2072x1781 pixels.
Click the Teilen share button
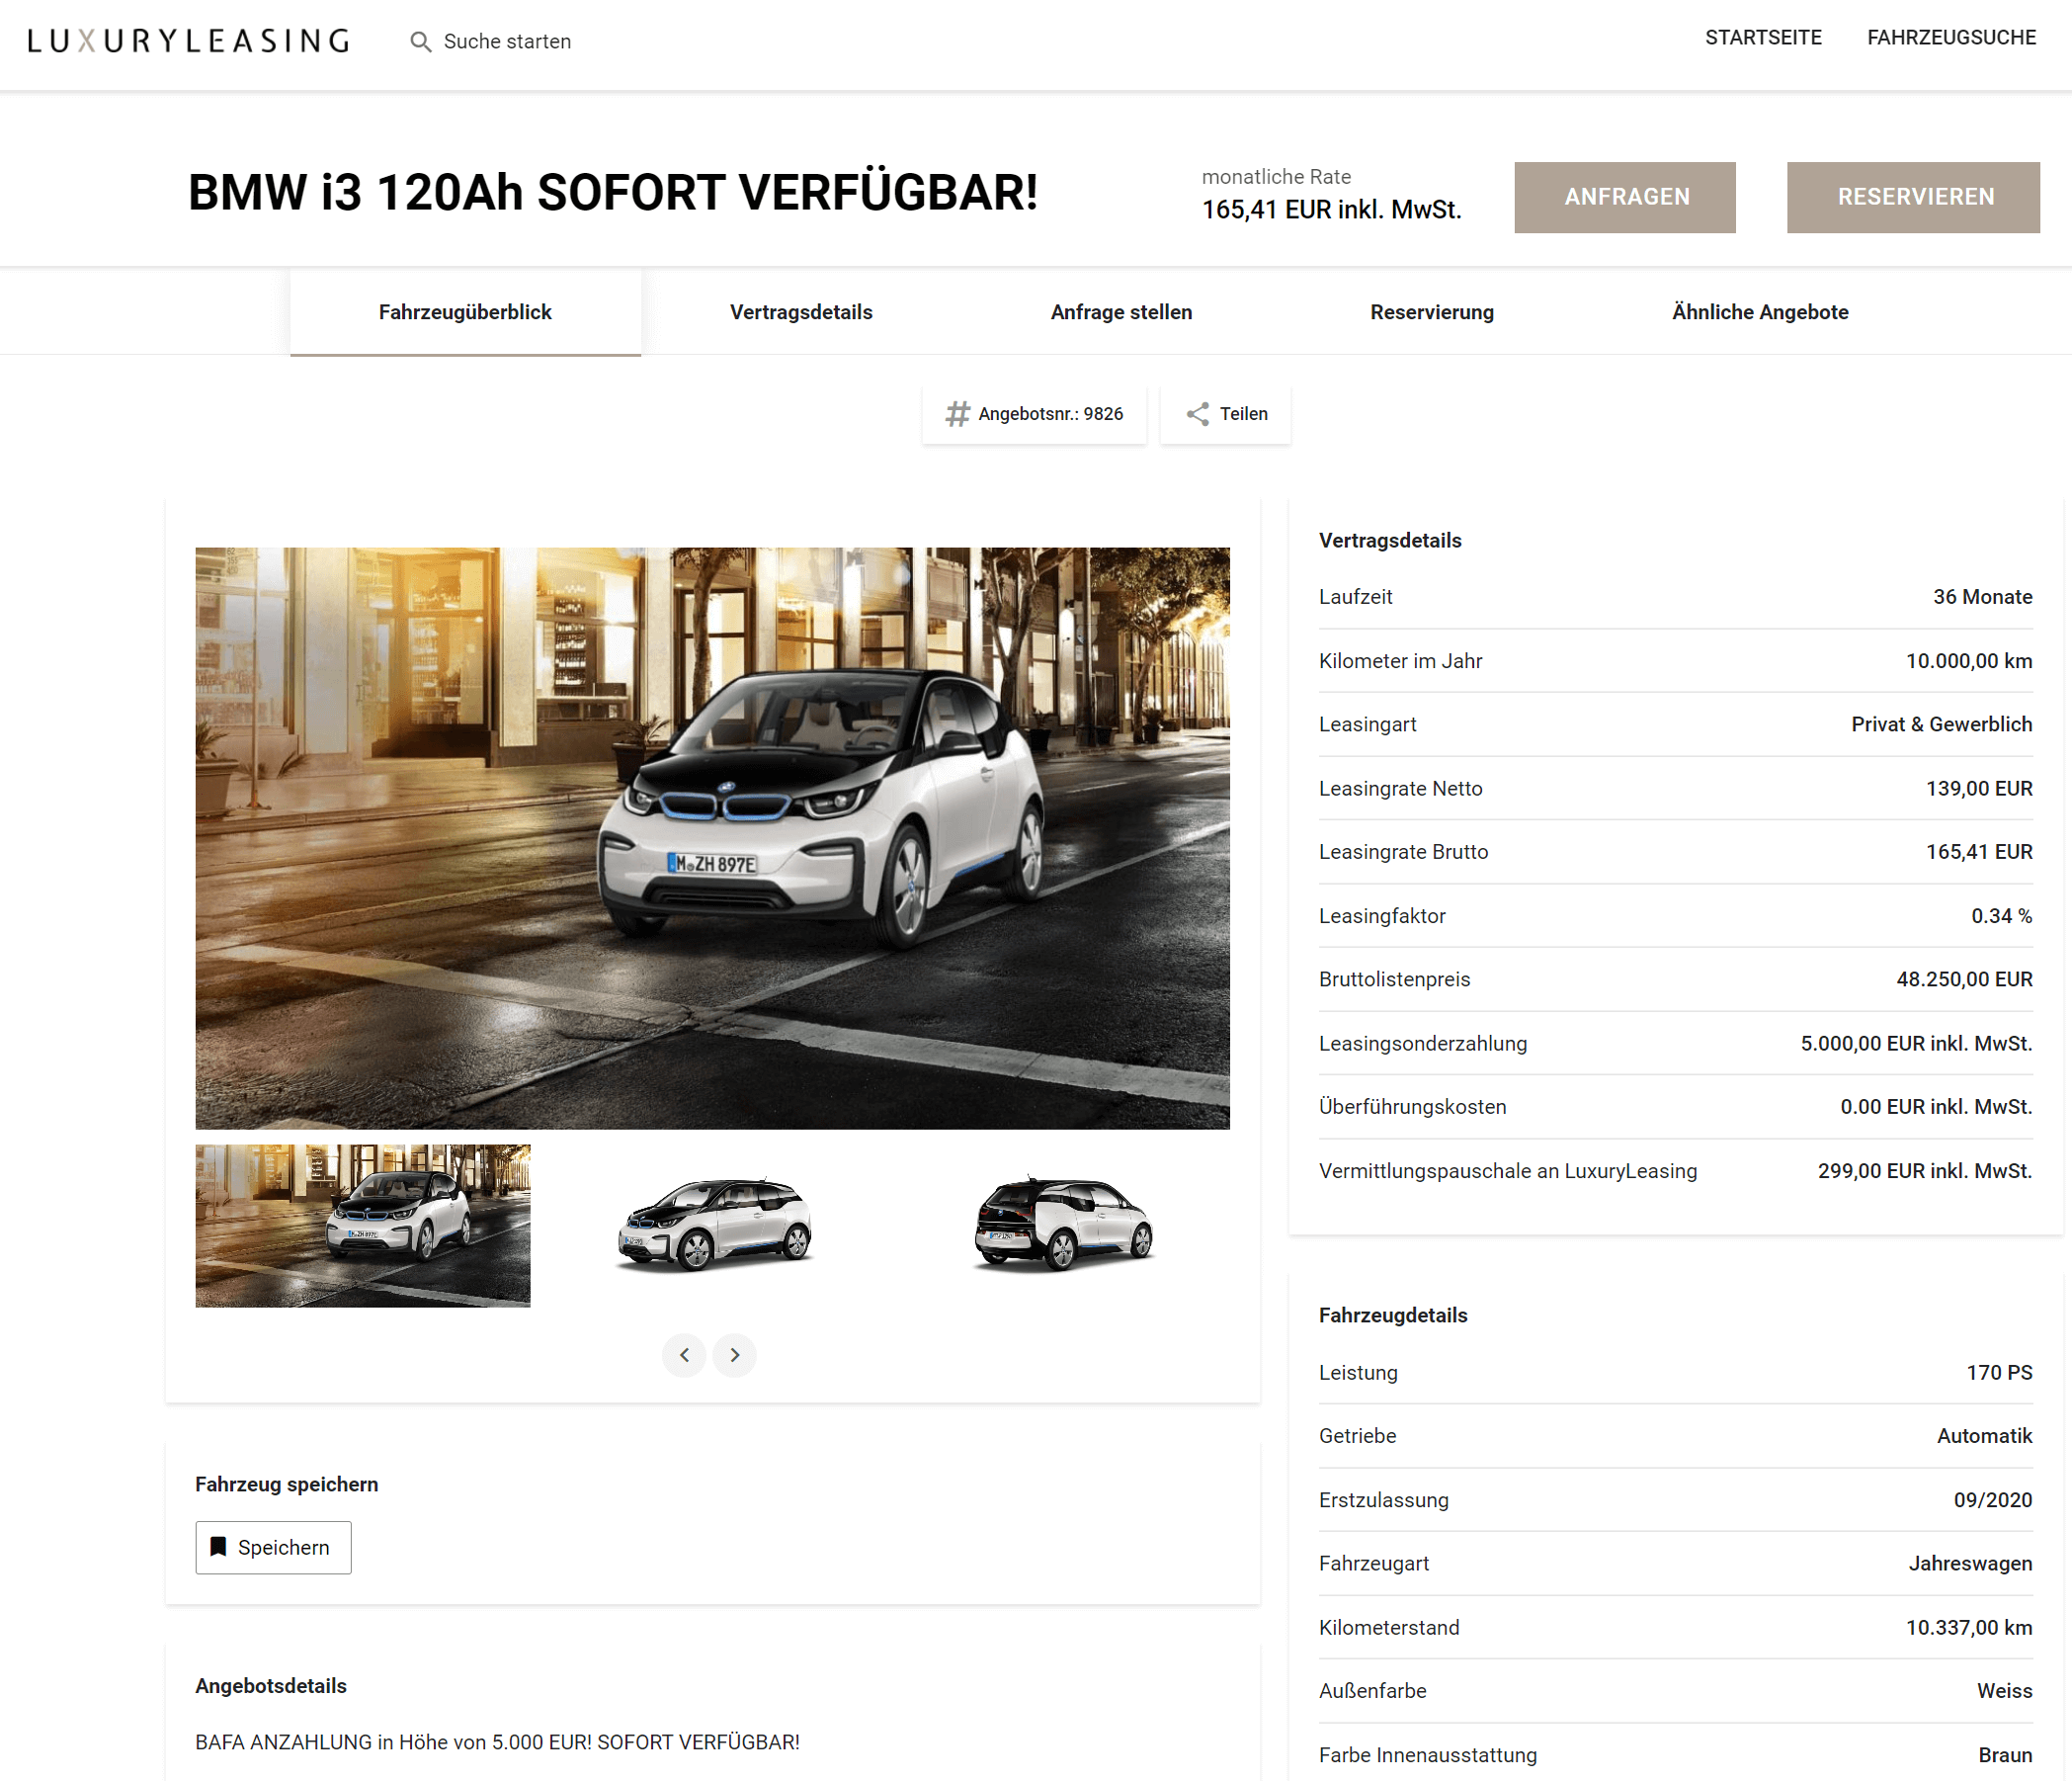[1226, 414]
